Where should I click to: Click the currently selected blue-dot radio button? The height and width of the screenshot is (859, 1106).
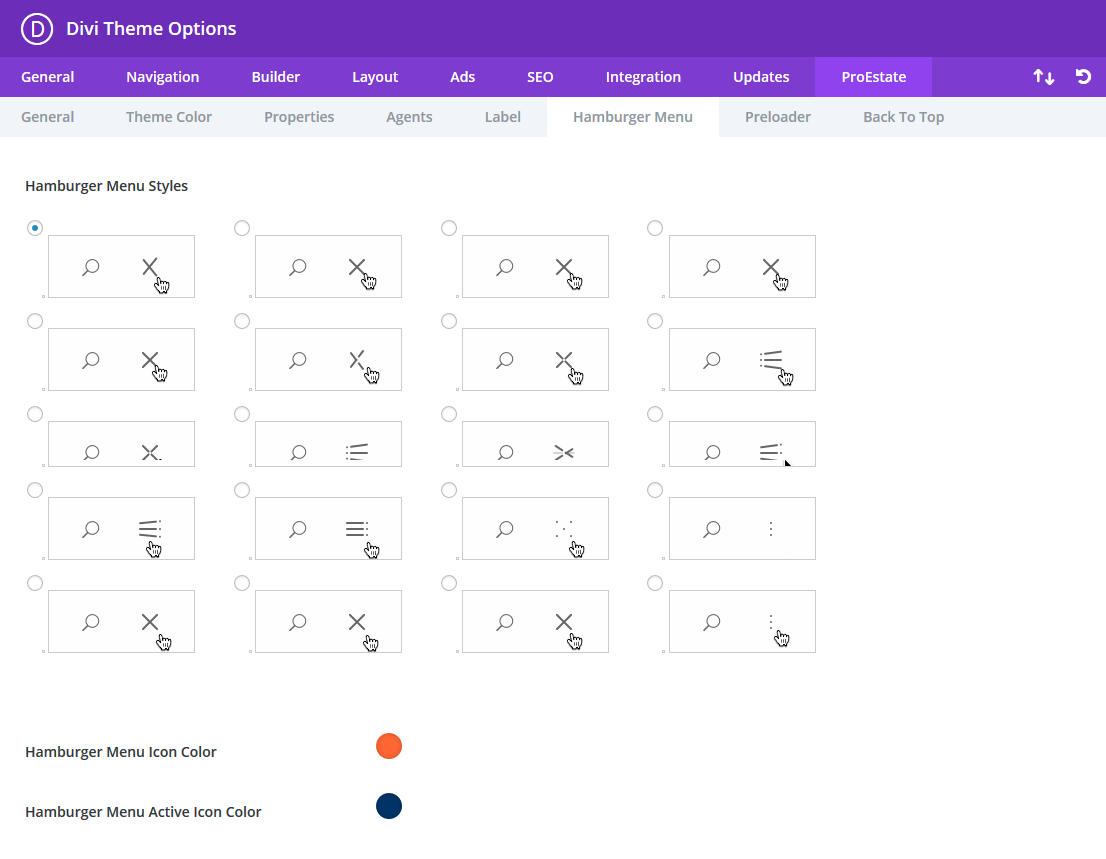point(35,228)
